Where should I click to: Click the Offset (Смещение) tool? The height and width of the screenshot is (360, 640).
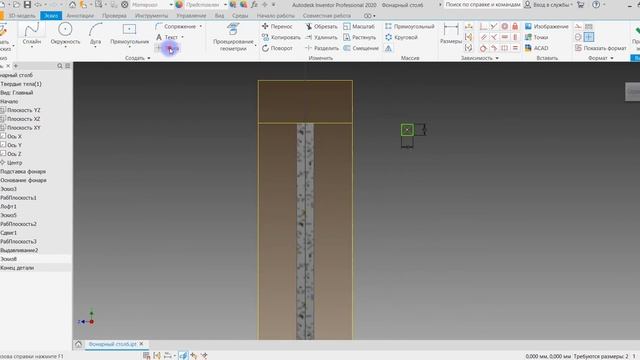coord(361,48)
